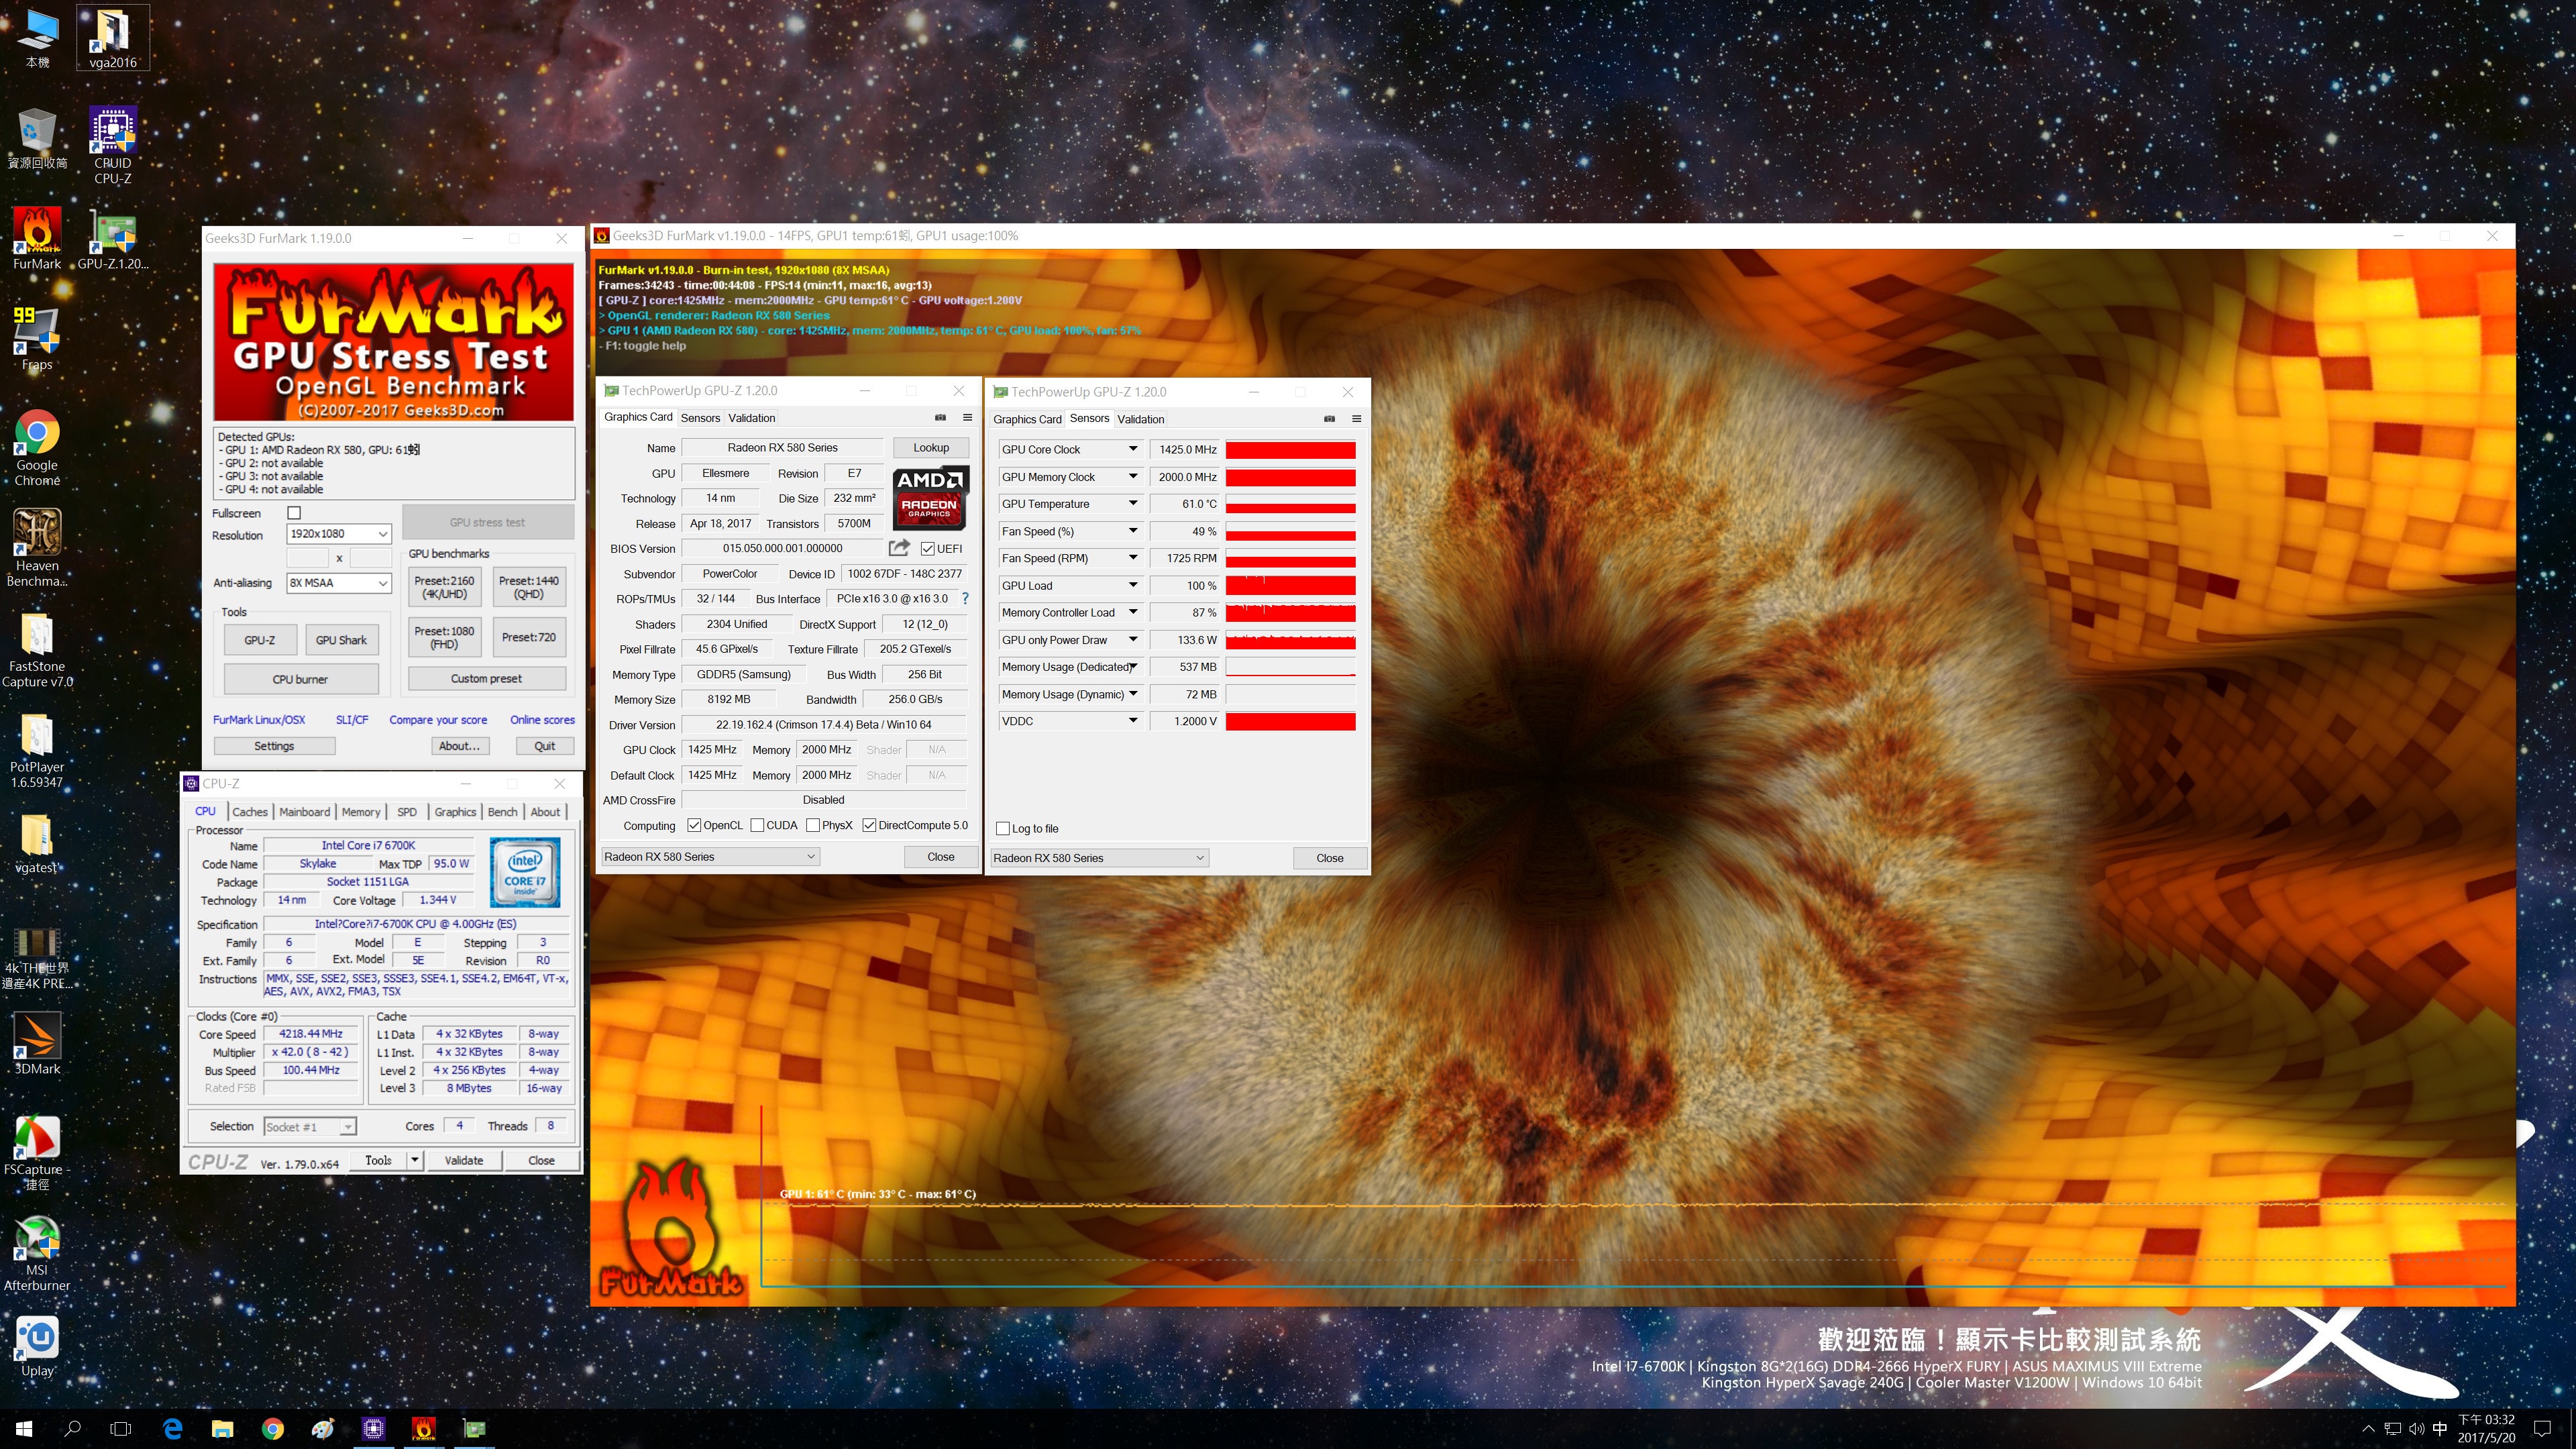Open File Explorer from the taskbar
The width and height of the screenshot is (2576, 1449).
point(222,1428)
